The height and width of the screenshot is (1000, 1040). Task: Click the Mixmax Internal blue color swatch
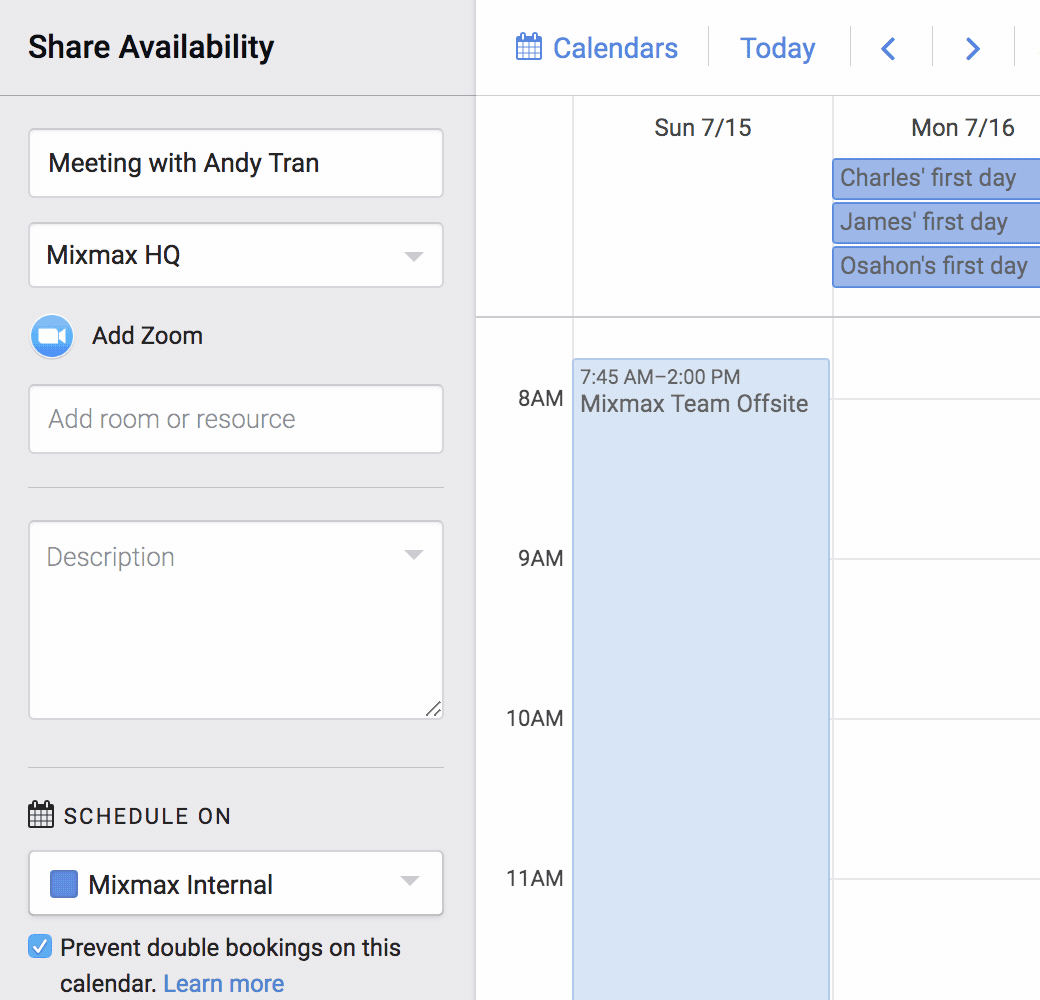pyautogui.click(x=64, y=884)
